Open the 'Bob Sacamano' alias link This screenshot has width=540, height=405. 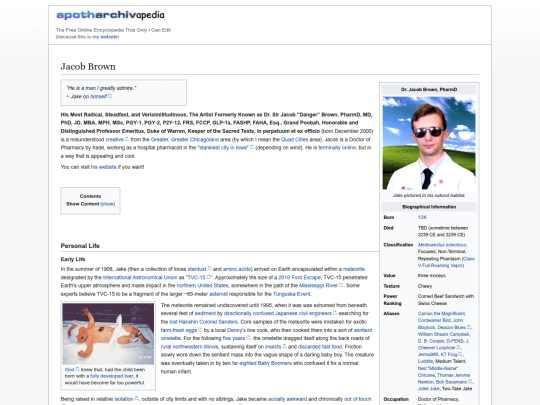(451, 382)
